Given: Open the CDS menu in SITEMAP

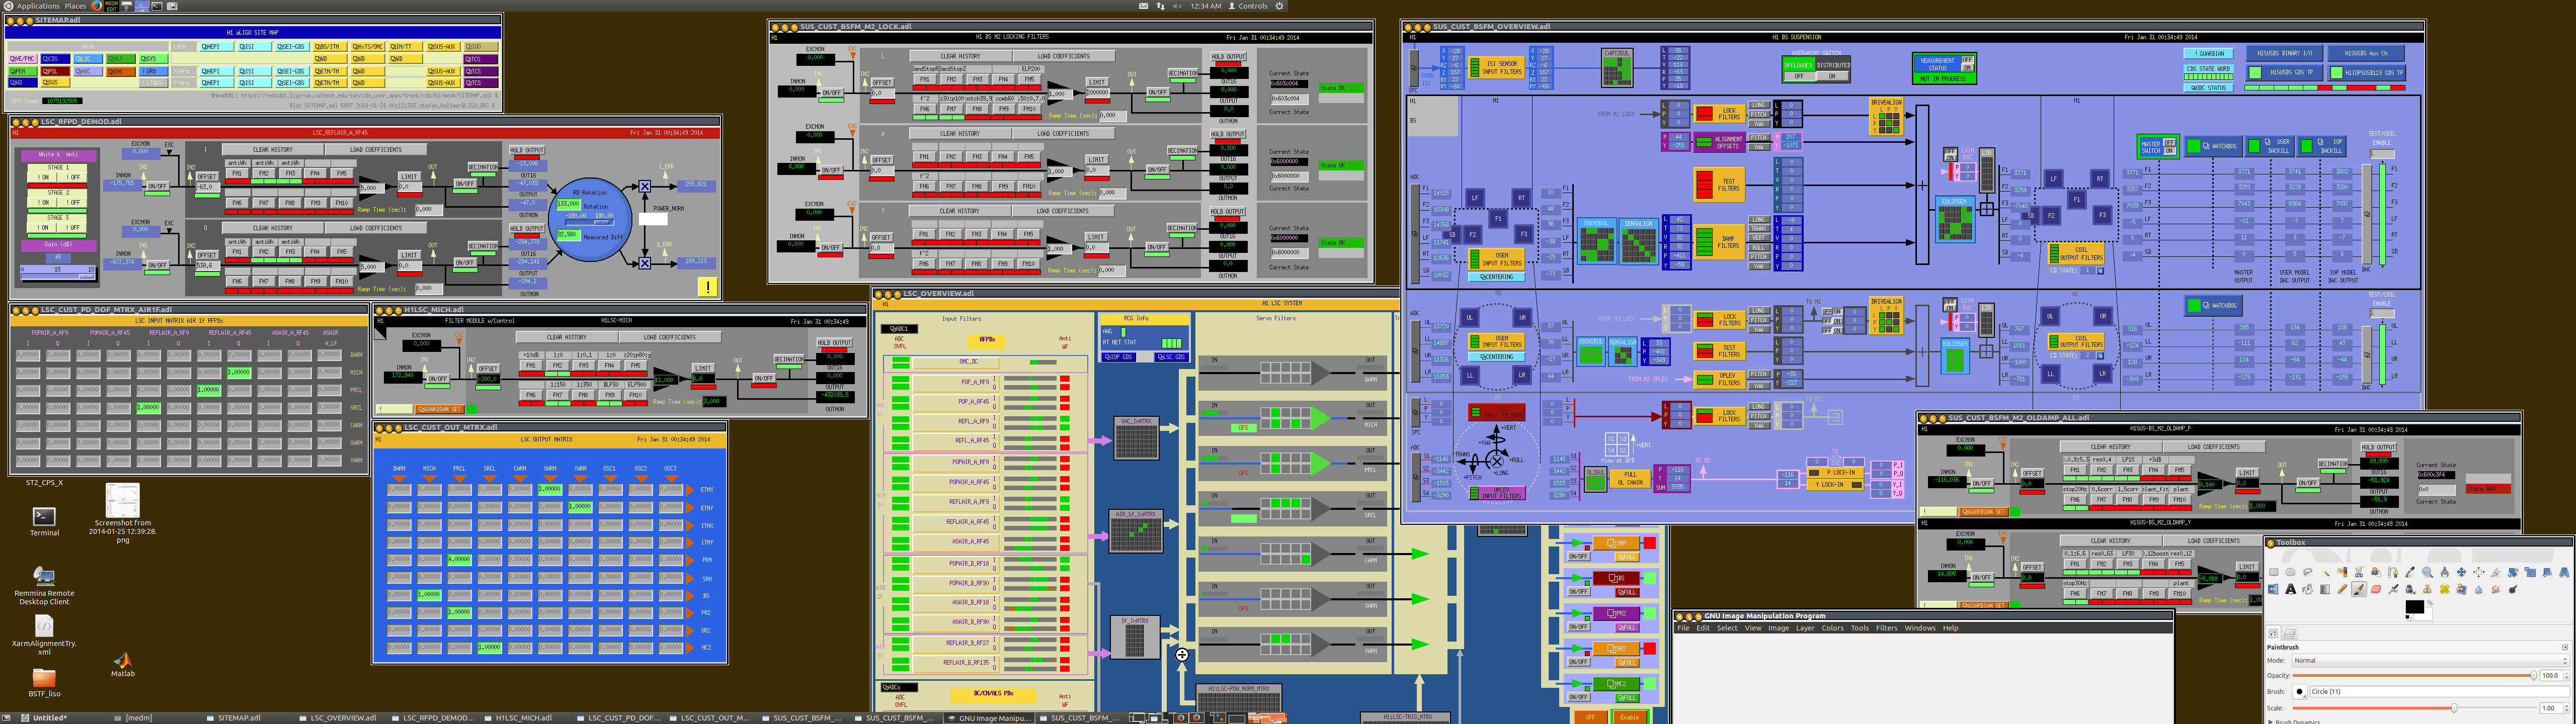Looking at the screenshot, I should click(x=55, y=59).
